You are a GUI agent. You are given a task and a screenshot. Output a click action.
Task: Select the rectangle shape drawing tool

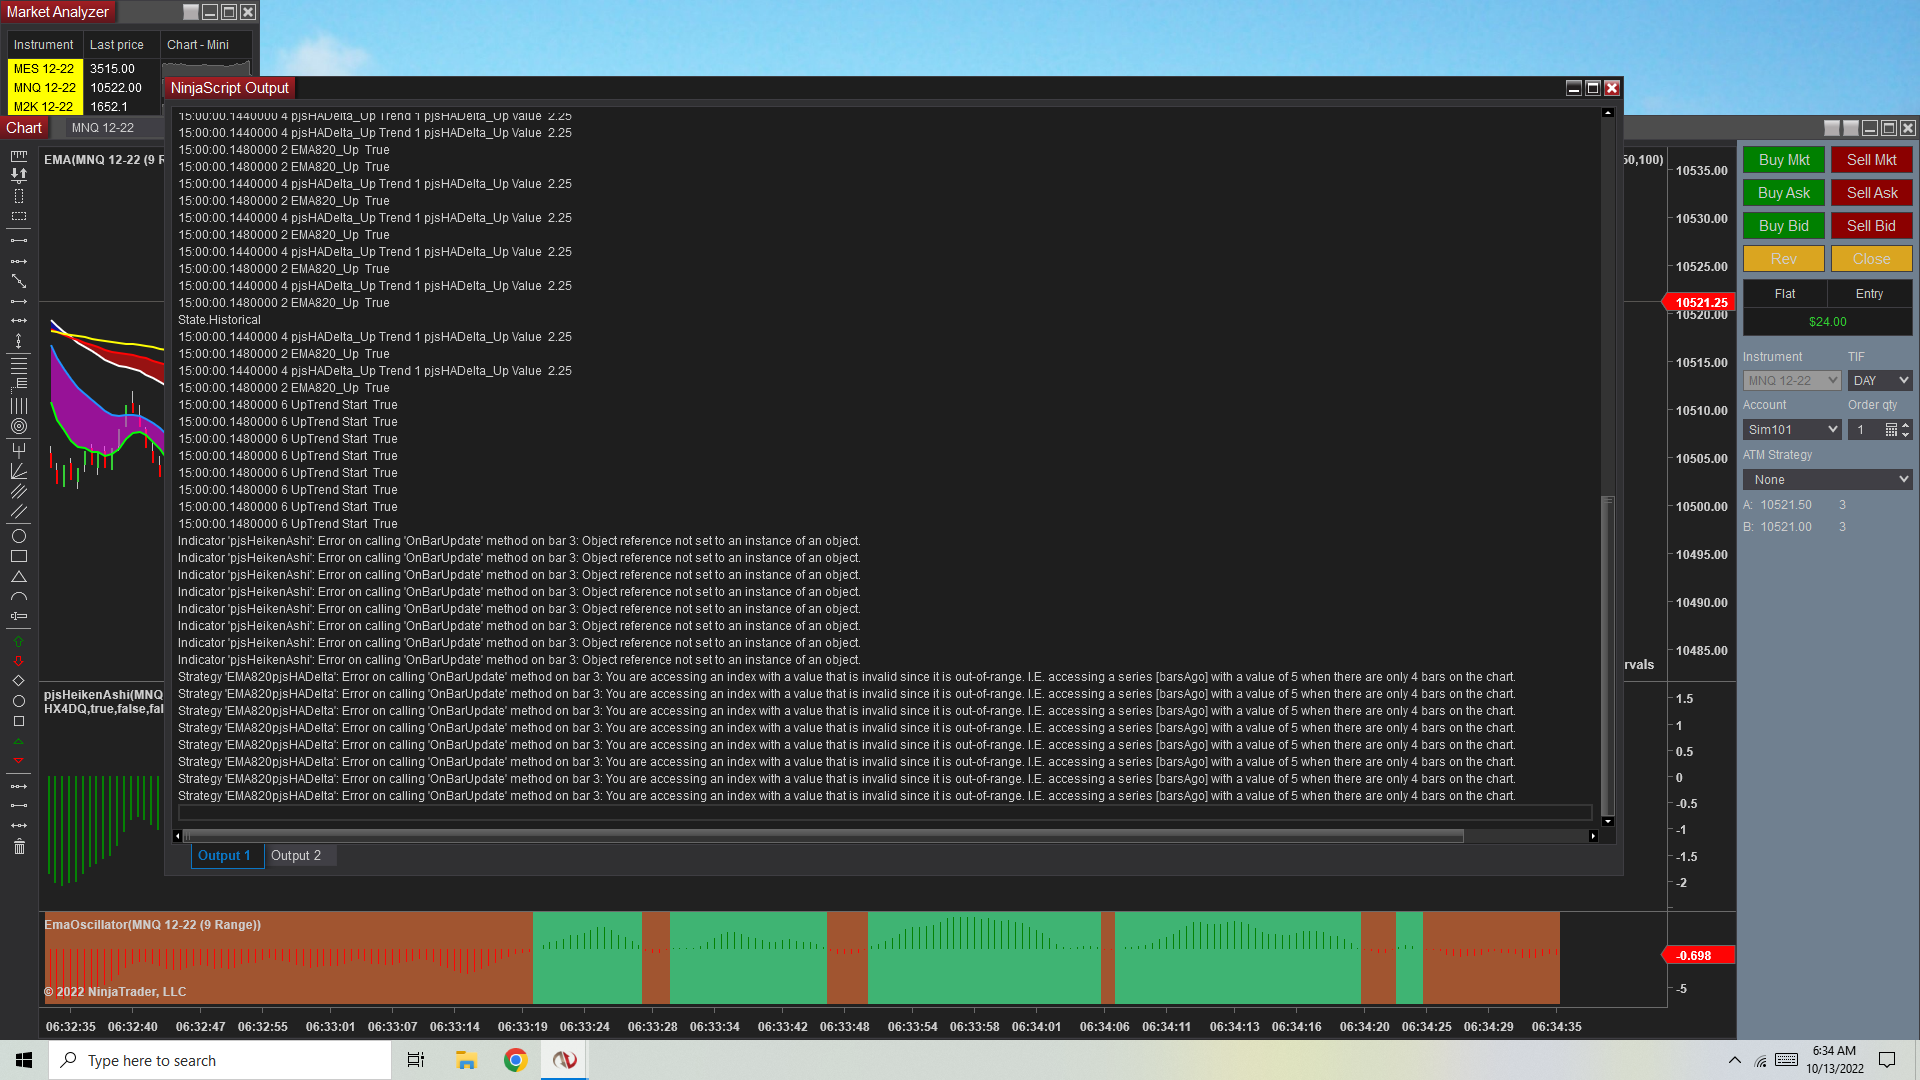coord(18,556)
